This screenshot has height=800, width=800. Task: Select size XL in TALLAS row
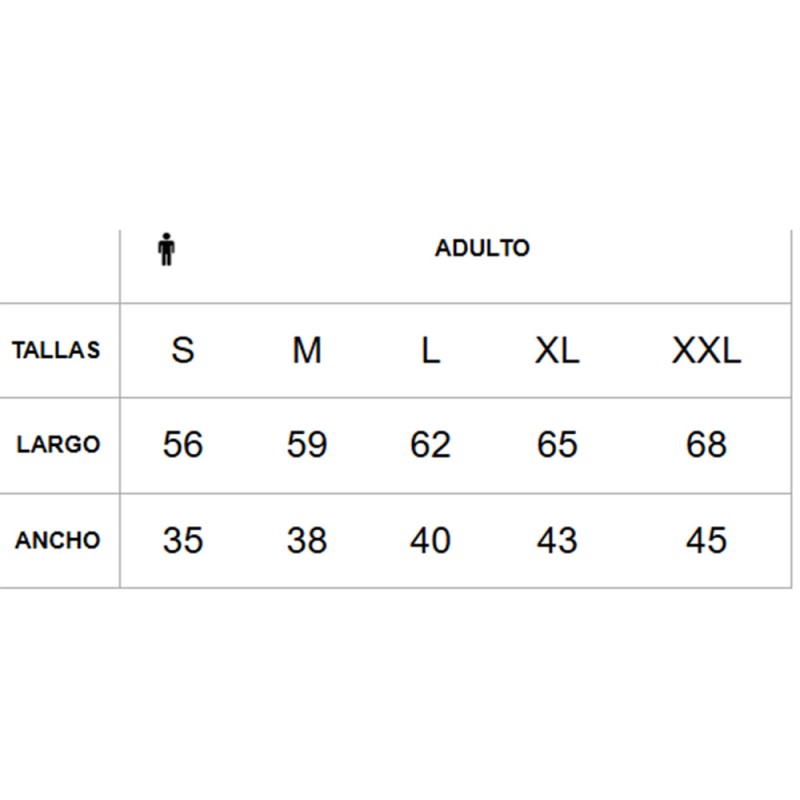(557, 351)
